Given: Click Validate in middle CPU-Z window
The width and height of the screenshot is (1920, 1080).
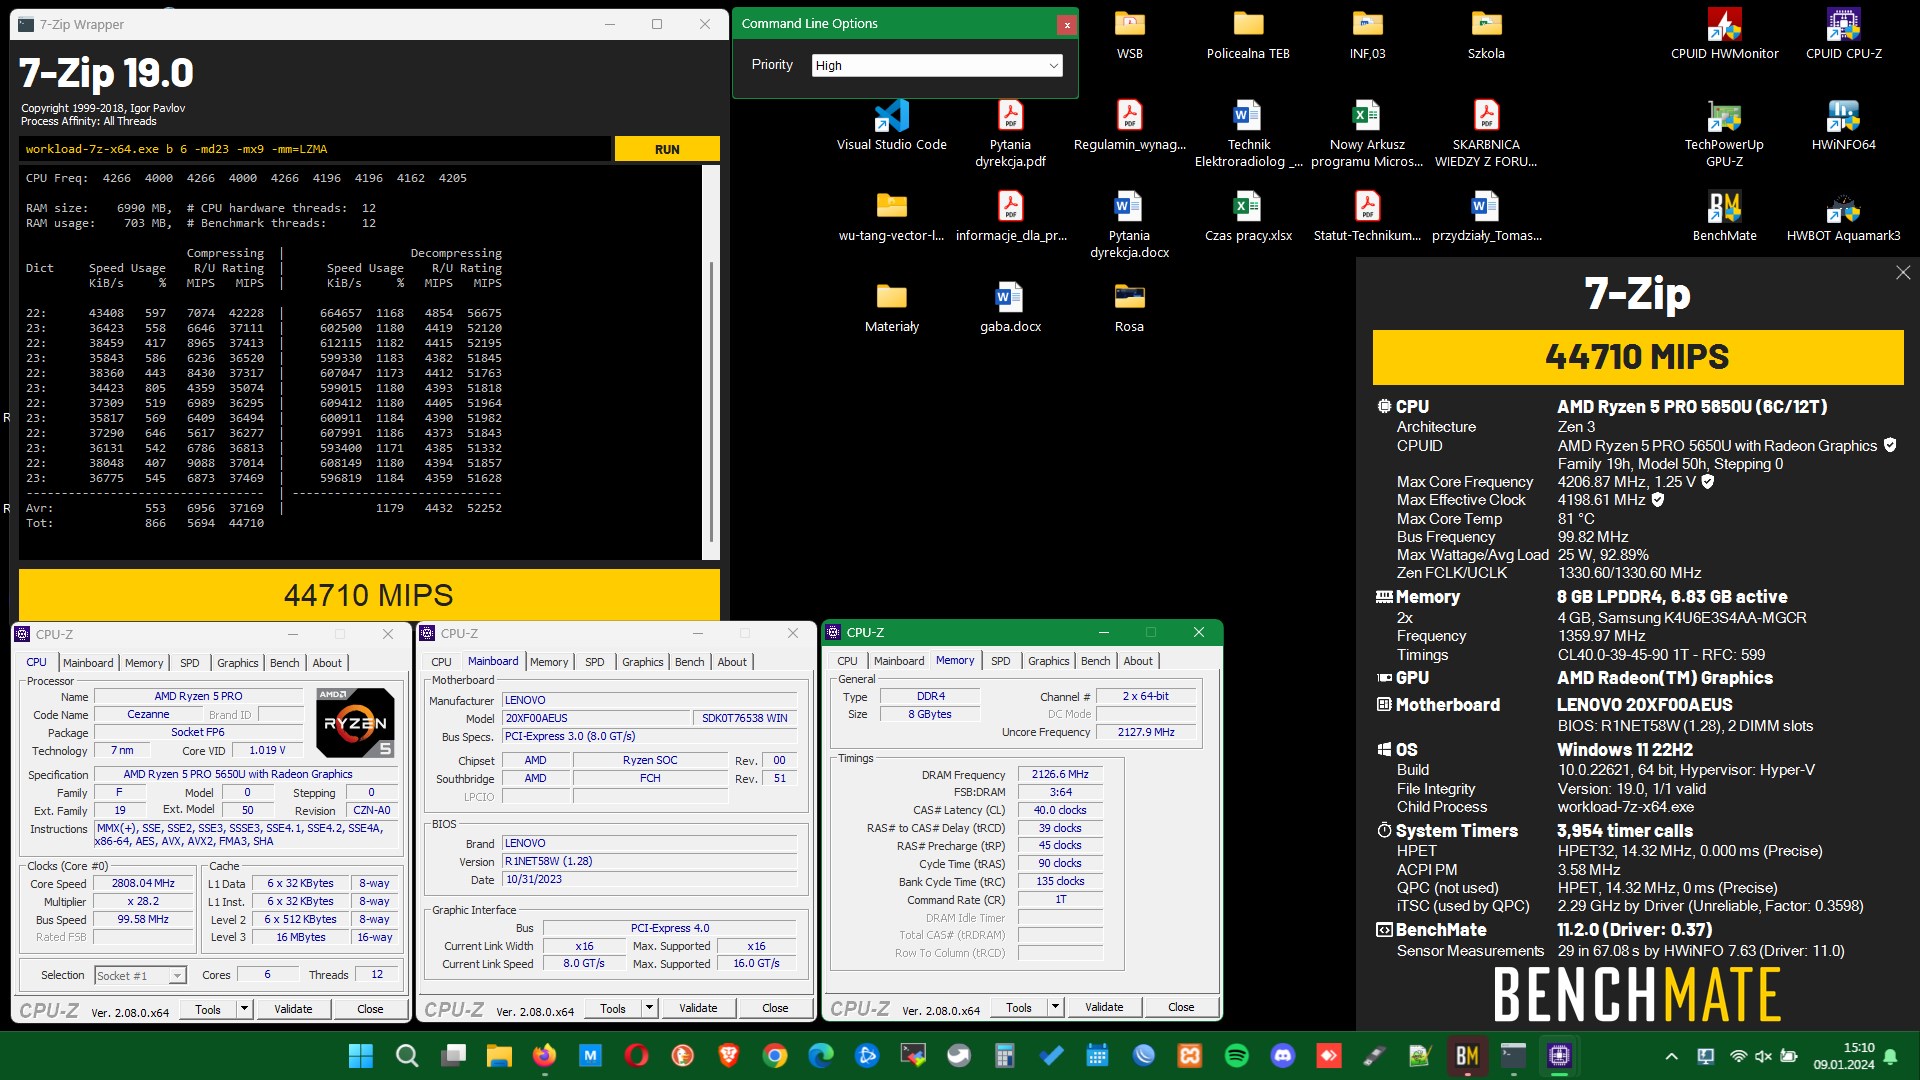Looking at the screenshot, I should click(698, 1008).
